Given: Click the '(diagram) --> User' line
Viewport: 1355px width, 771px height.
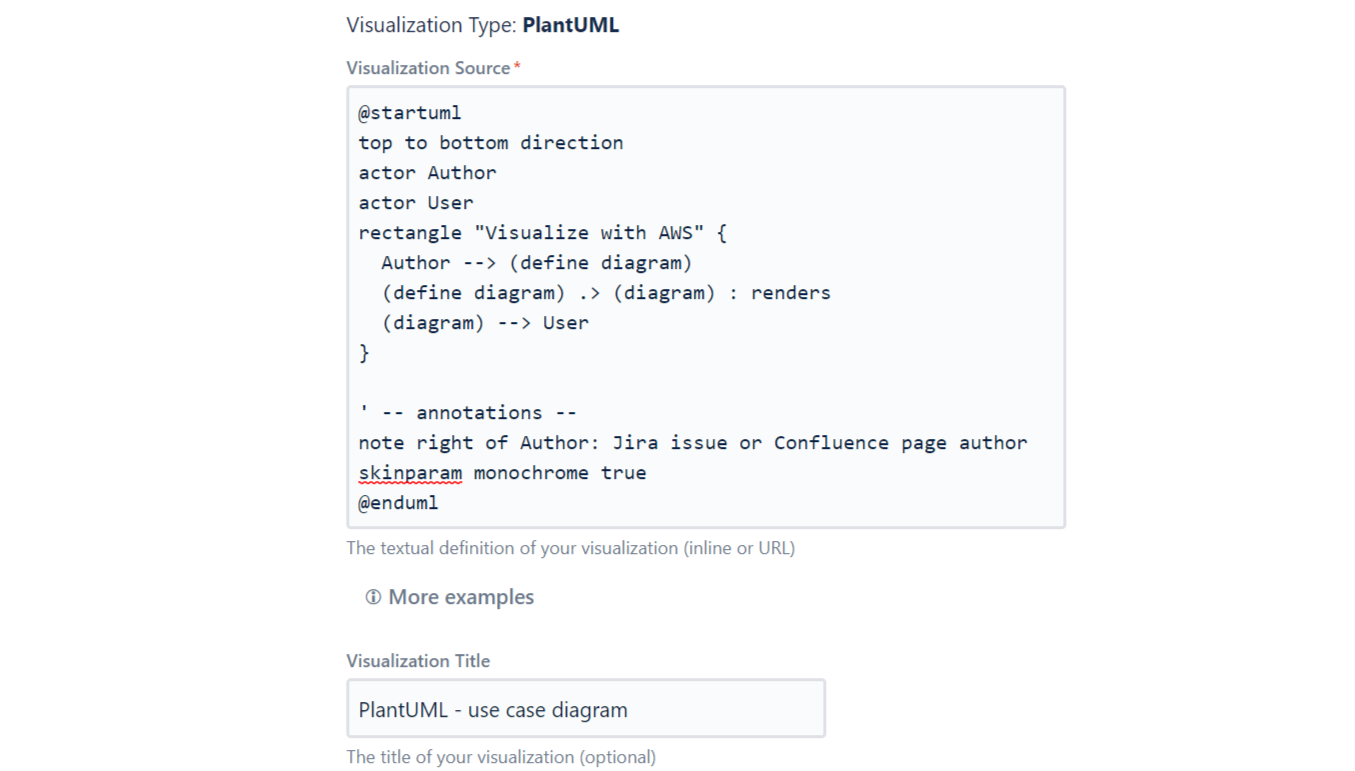Looking at the screenshot, I should pos(485,323).
